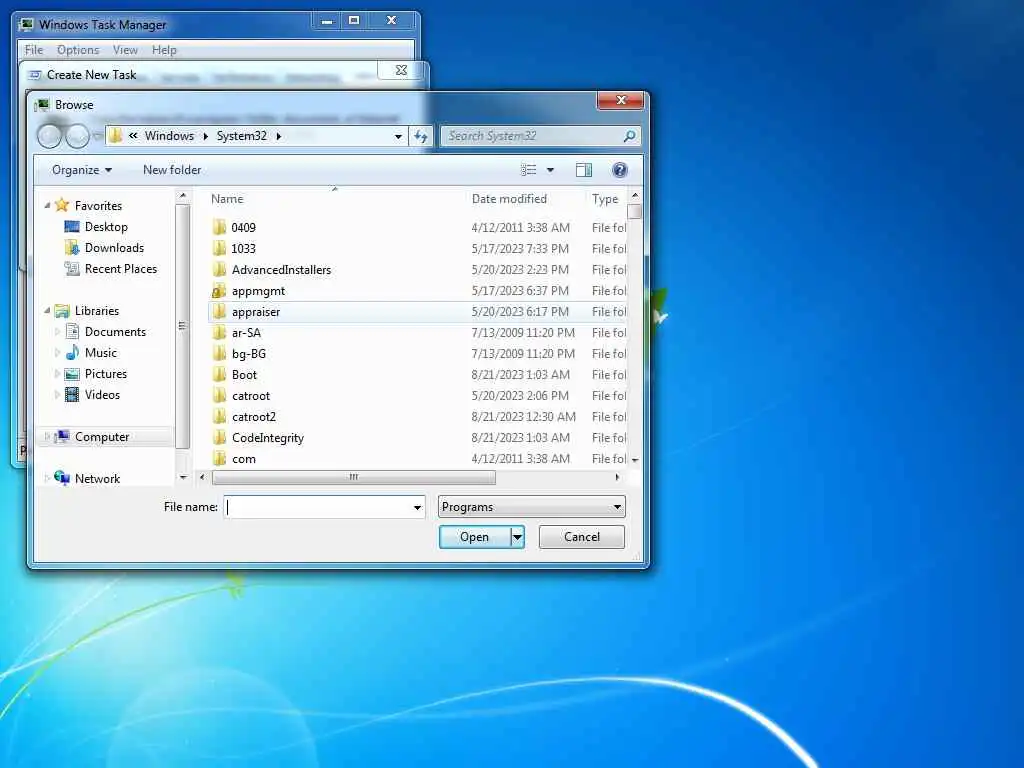Click the folder icon in the address bar
This screenshot has width=1024, height=768.
(116, 135)
